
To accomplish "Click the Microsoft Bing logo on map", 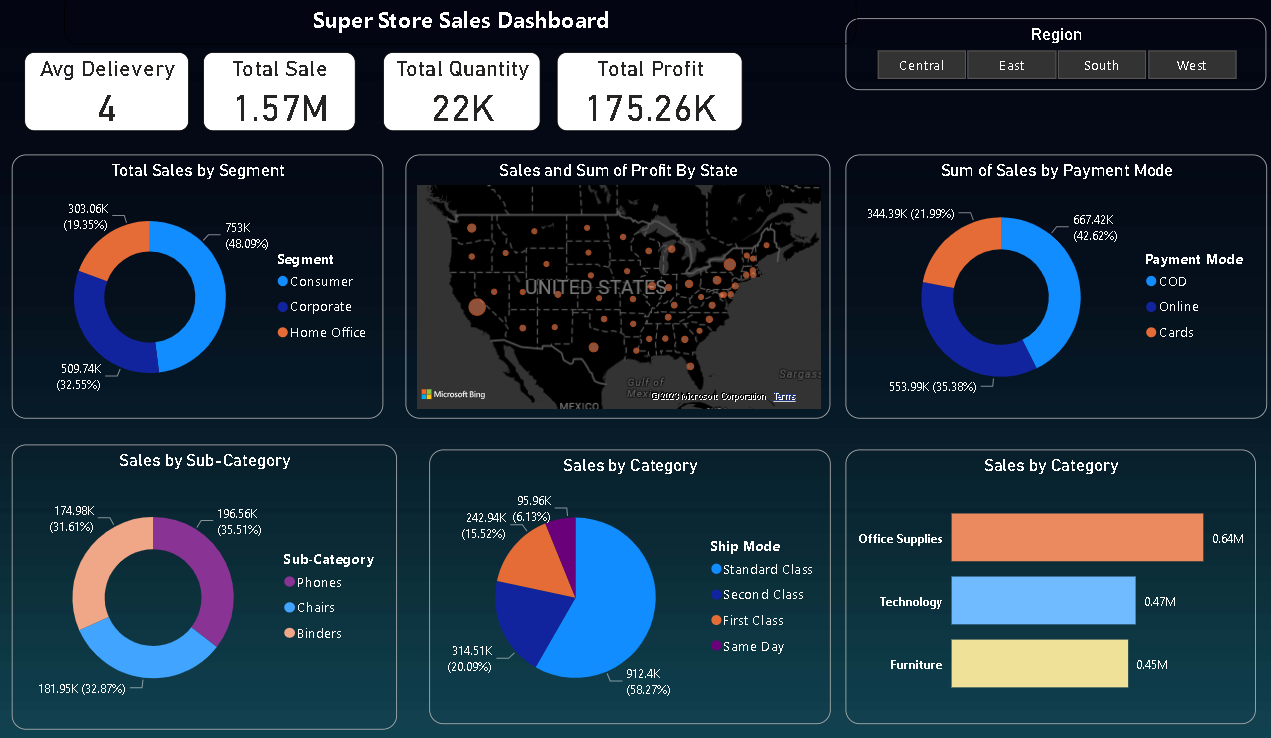I will click(x=453, y=395).
